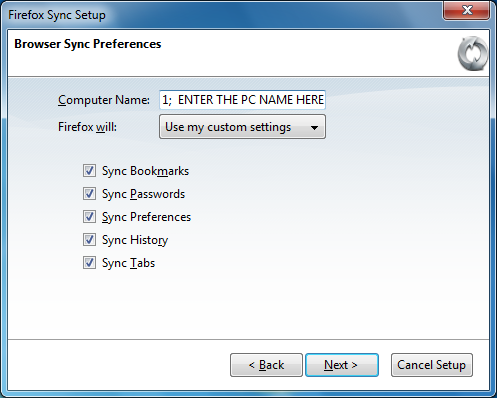Close the Firefox Sync Setup dialog
This screenshot has height=398, width=497.
[466, 11]
